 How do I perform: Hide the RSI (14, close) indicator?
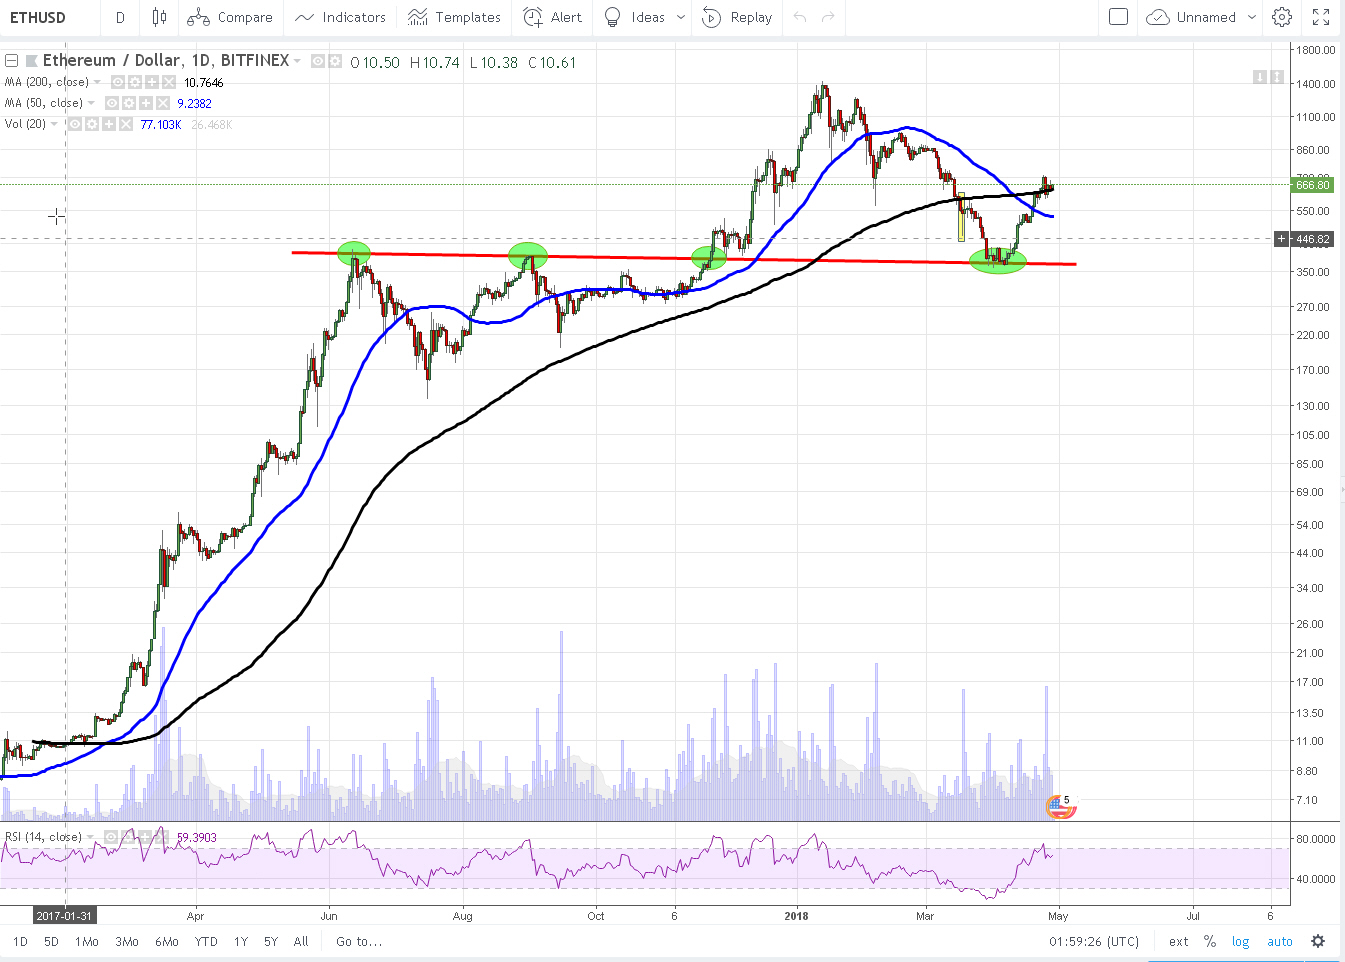111,837
